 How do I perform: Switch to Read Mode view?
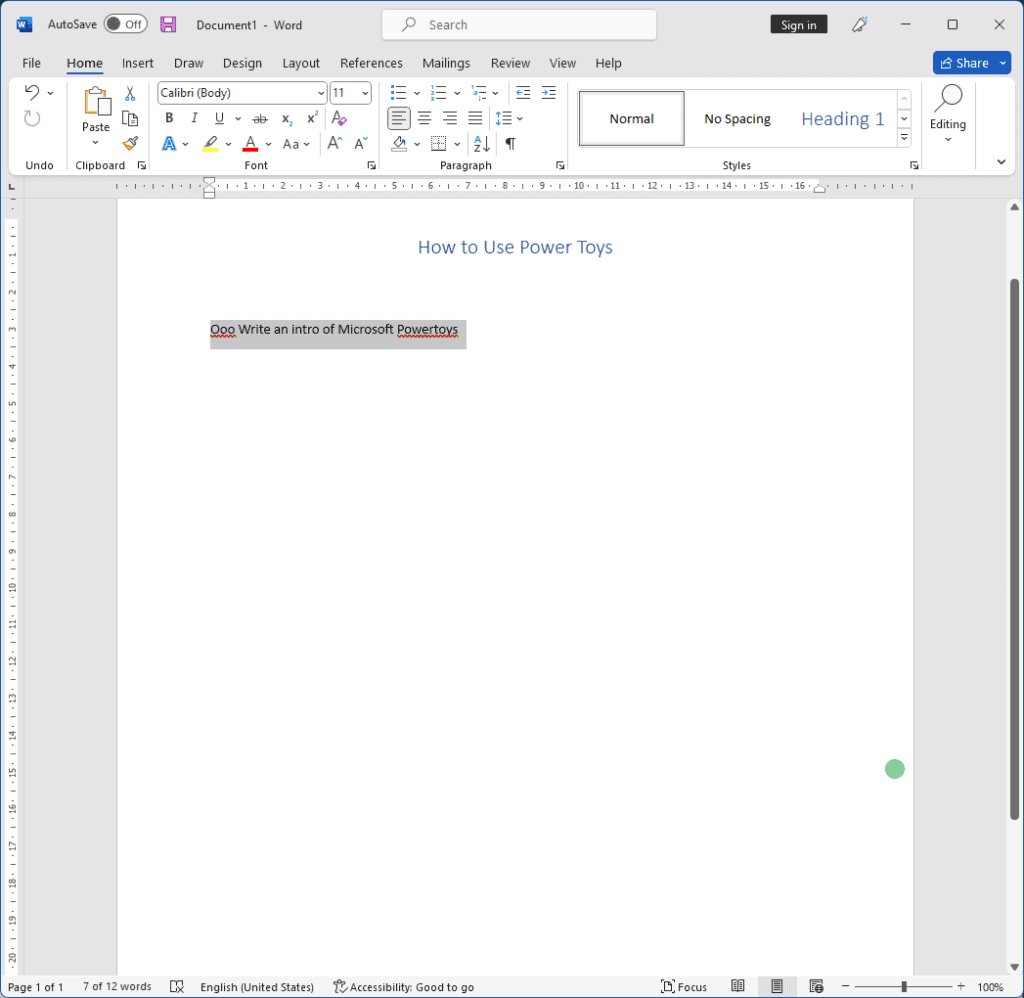click(738, 986)
